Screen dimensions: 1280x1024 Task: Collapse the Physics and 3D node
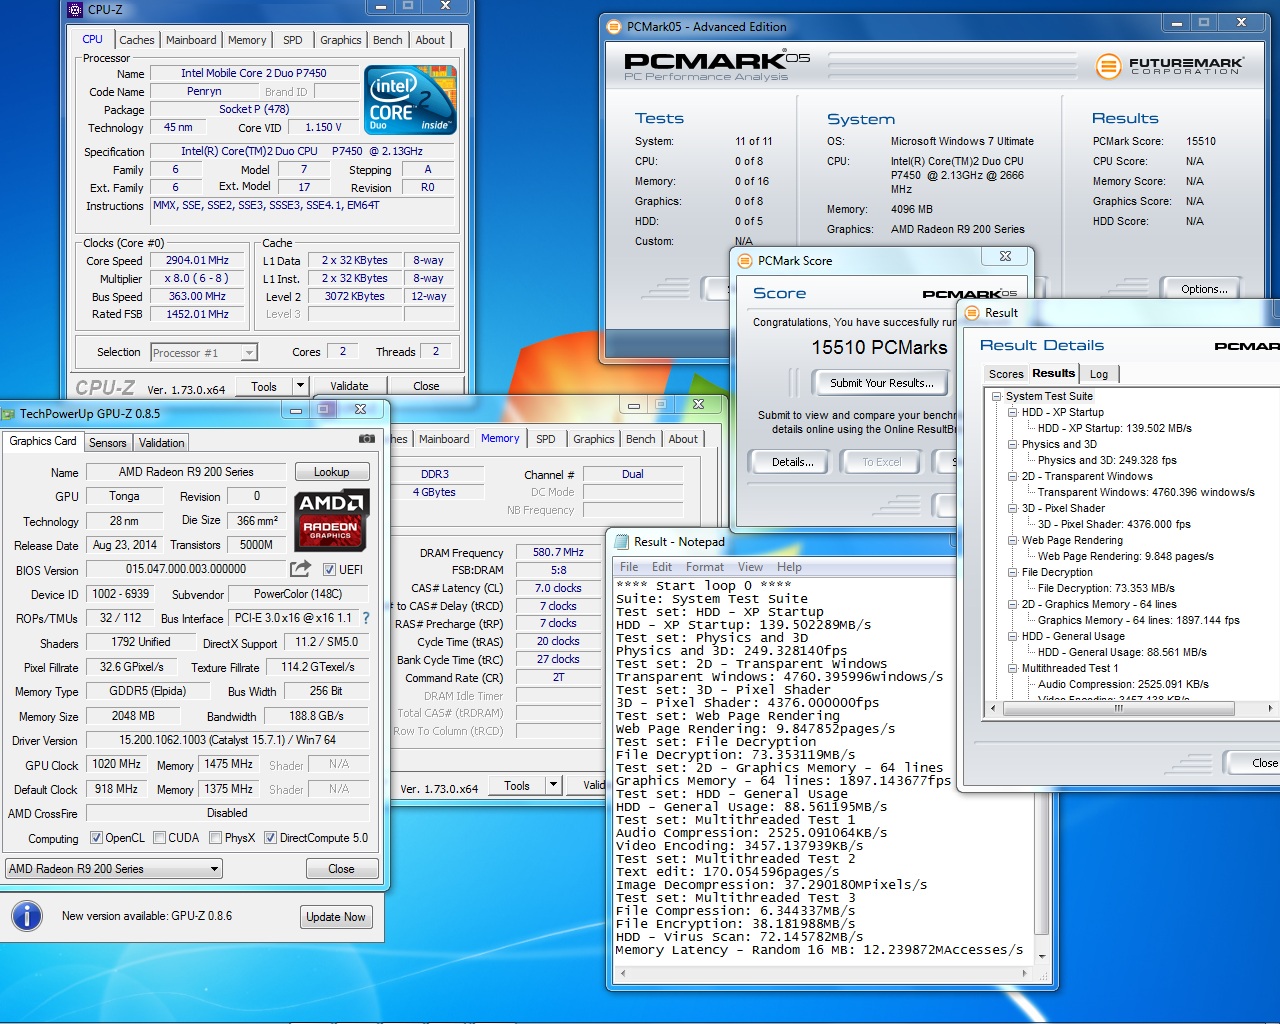coord(1012,444)
